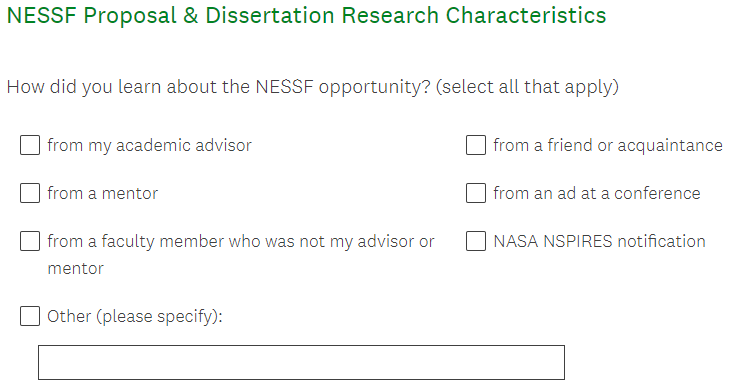Screen dimensions: 731x385
Task: Click the 'from a friend or acquaintance' label
Action: [x=608, y=145]
